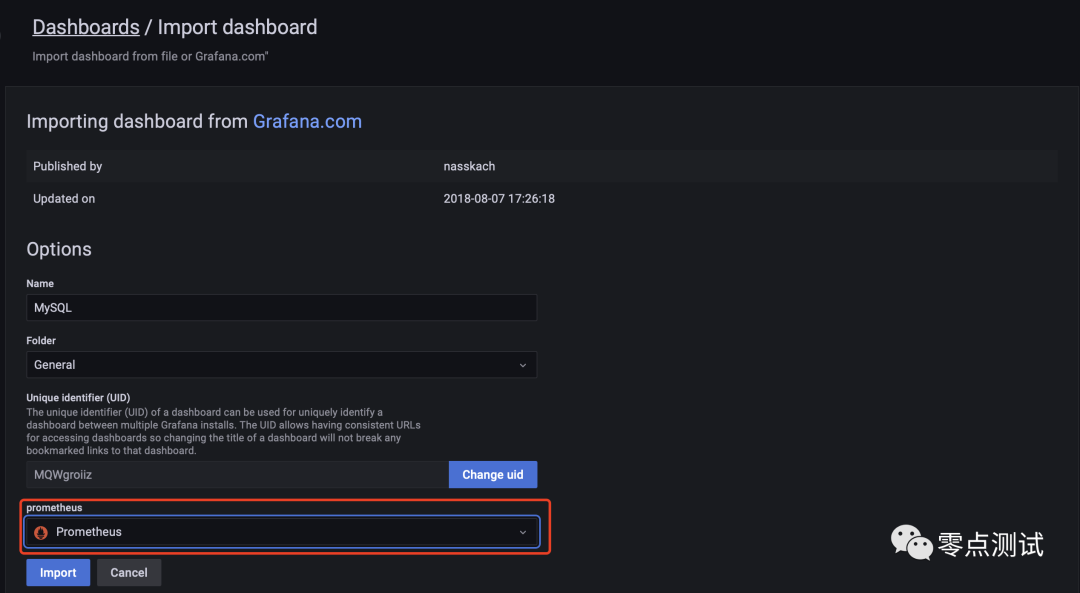Cancel the dashboard import
The height and width of the screenshot is (593, 1080).
click(129, 572)
